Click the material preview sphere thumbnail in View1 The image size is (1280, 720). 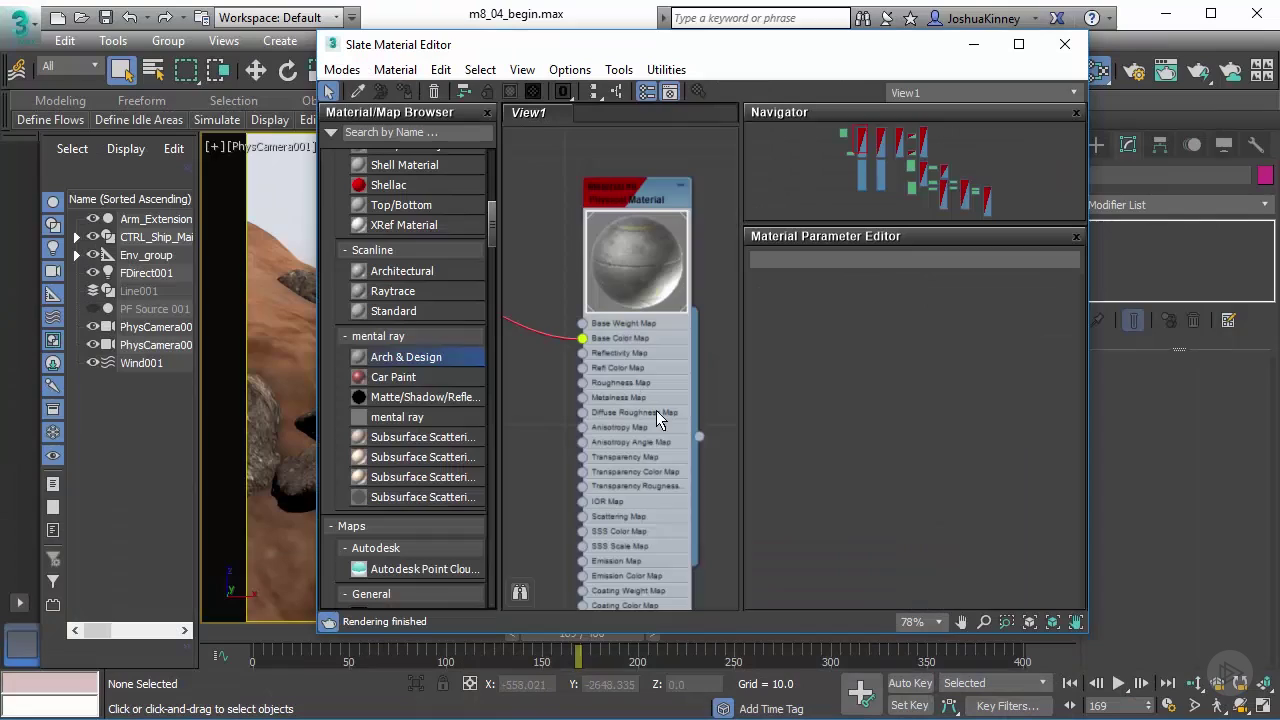(x=637, y=262)
